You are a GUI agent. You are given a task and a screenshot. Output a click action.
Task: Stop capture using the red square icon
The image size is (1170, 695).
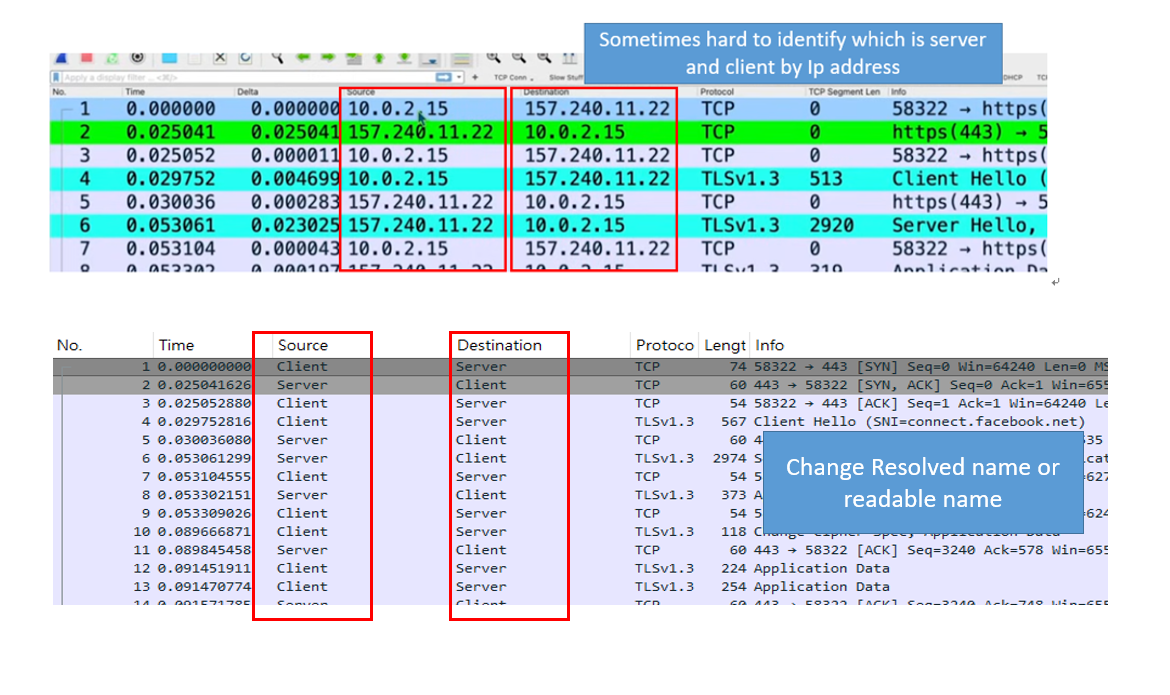pos(87,58)
